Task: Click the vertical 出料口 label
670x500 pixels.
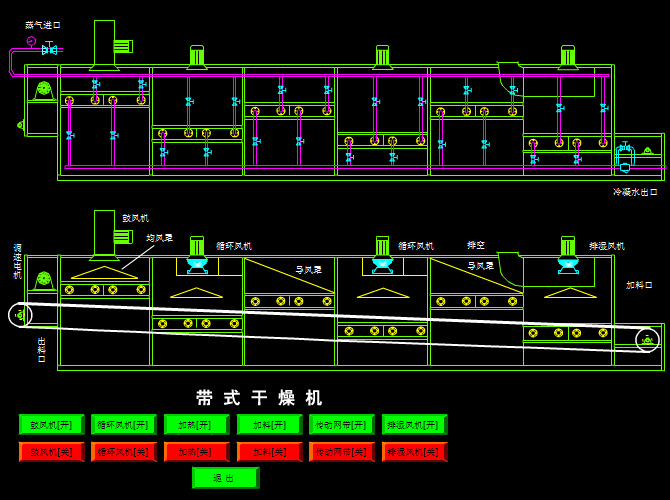Action: pyautogui.click(x=41, y=350)
